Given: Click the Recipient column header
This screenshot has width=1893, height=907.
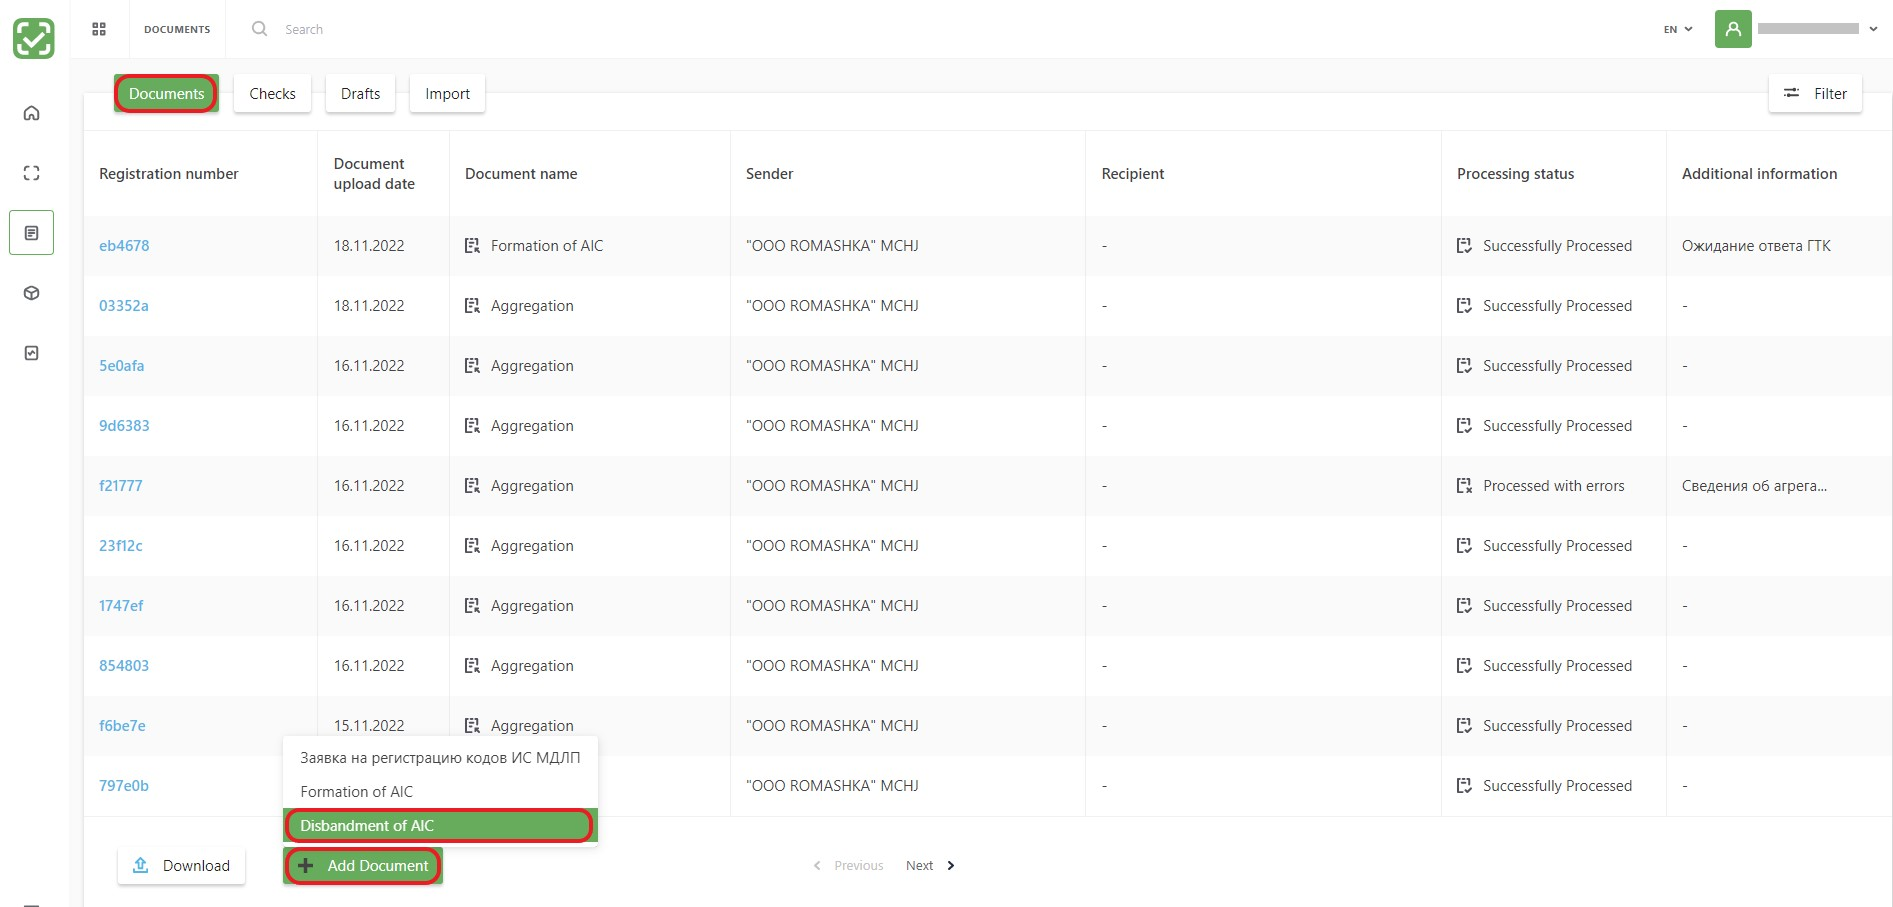Looking at the screenshot, I should [x=1133, y=174].
